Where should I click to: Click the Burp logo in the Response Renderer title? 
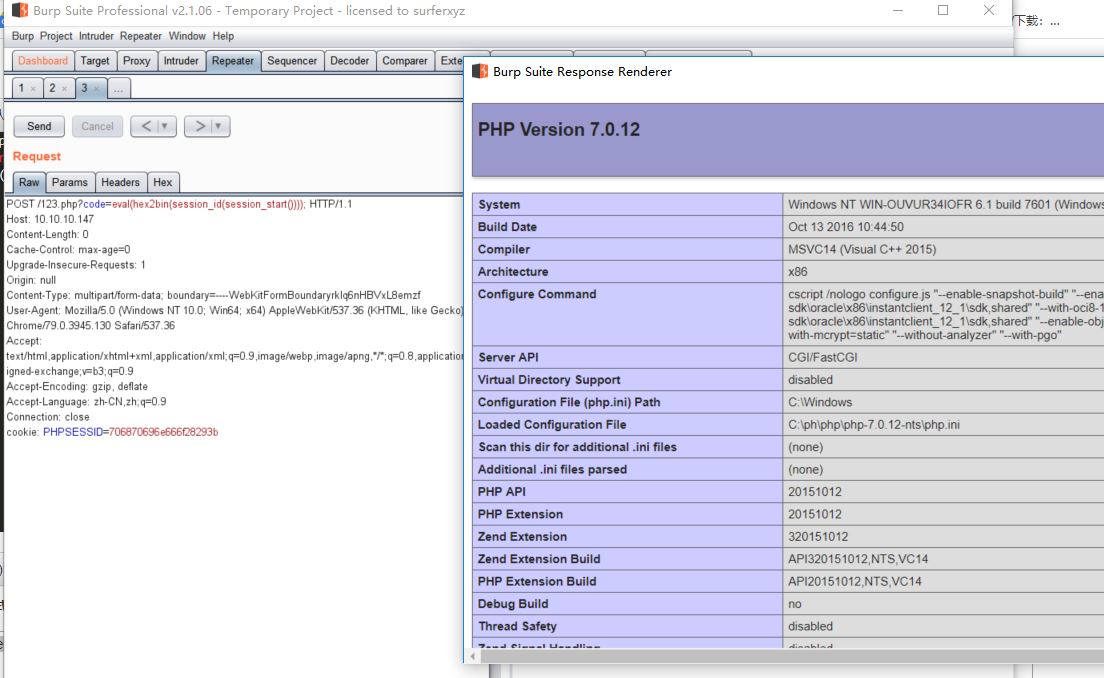tap(480, 71)
